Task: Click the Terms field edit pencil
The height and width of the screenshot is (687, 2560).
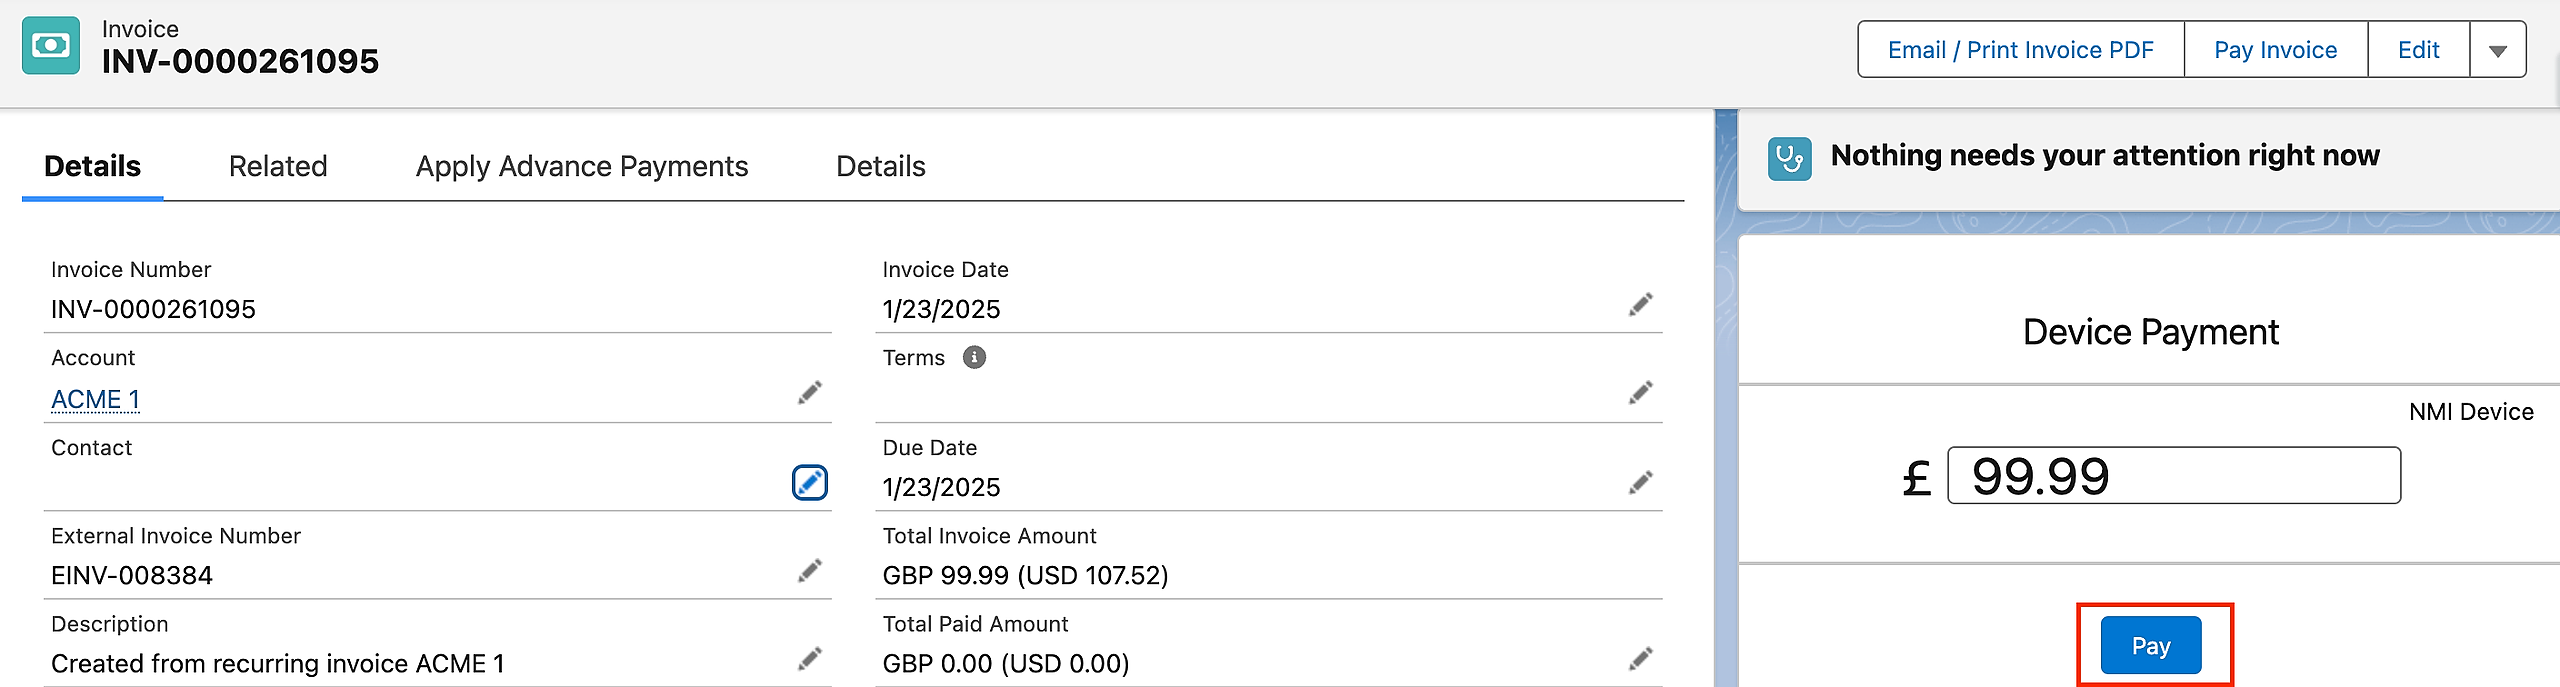Action: 1641,393
